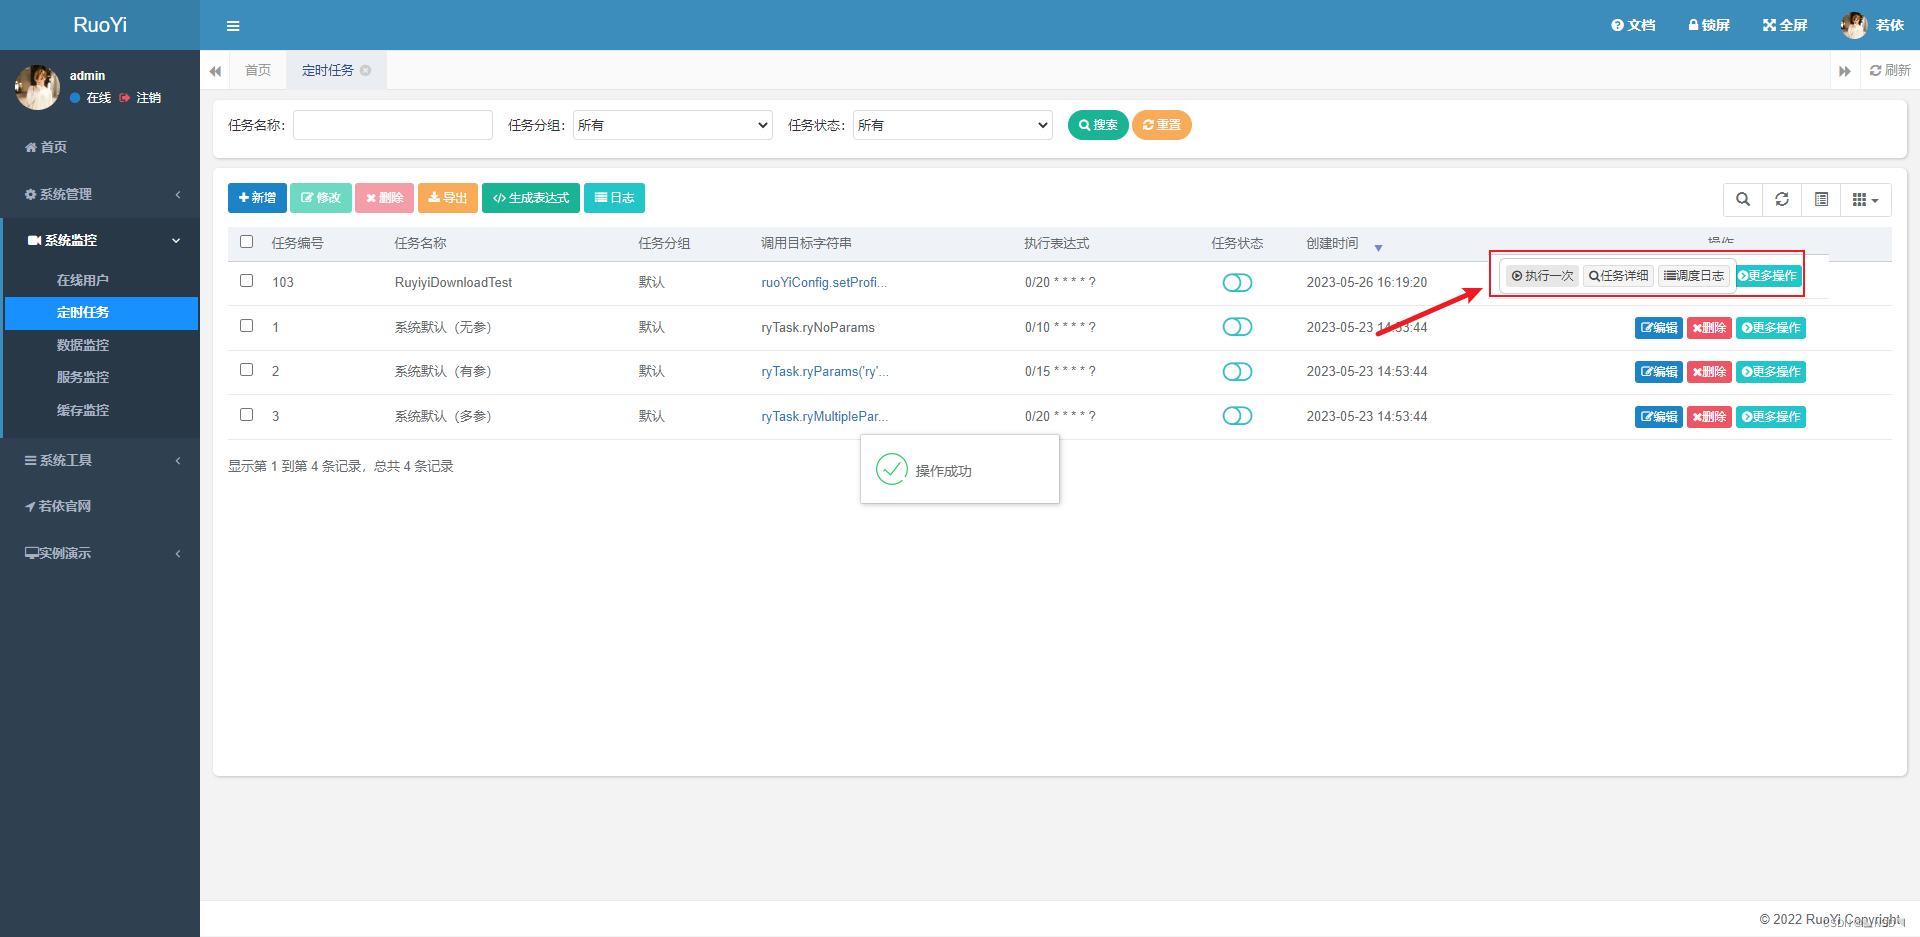Refresh the table with refresh icon

click(x=1782, y=200)
